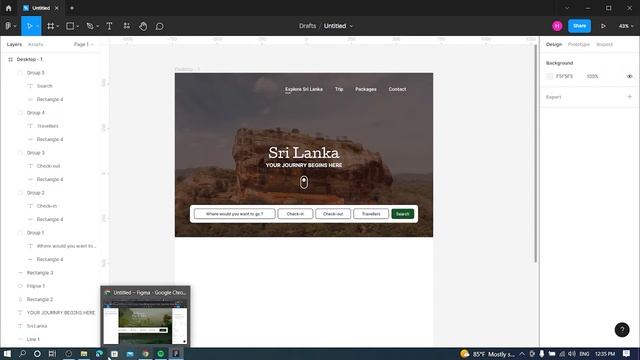Click Drafts in the breadcrumb
The height and width of the screenshot is (360, 640).
(307, 26)
